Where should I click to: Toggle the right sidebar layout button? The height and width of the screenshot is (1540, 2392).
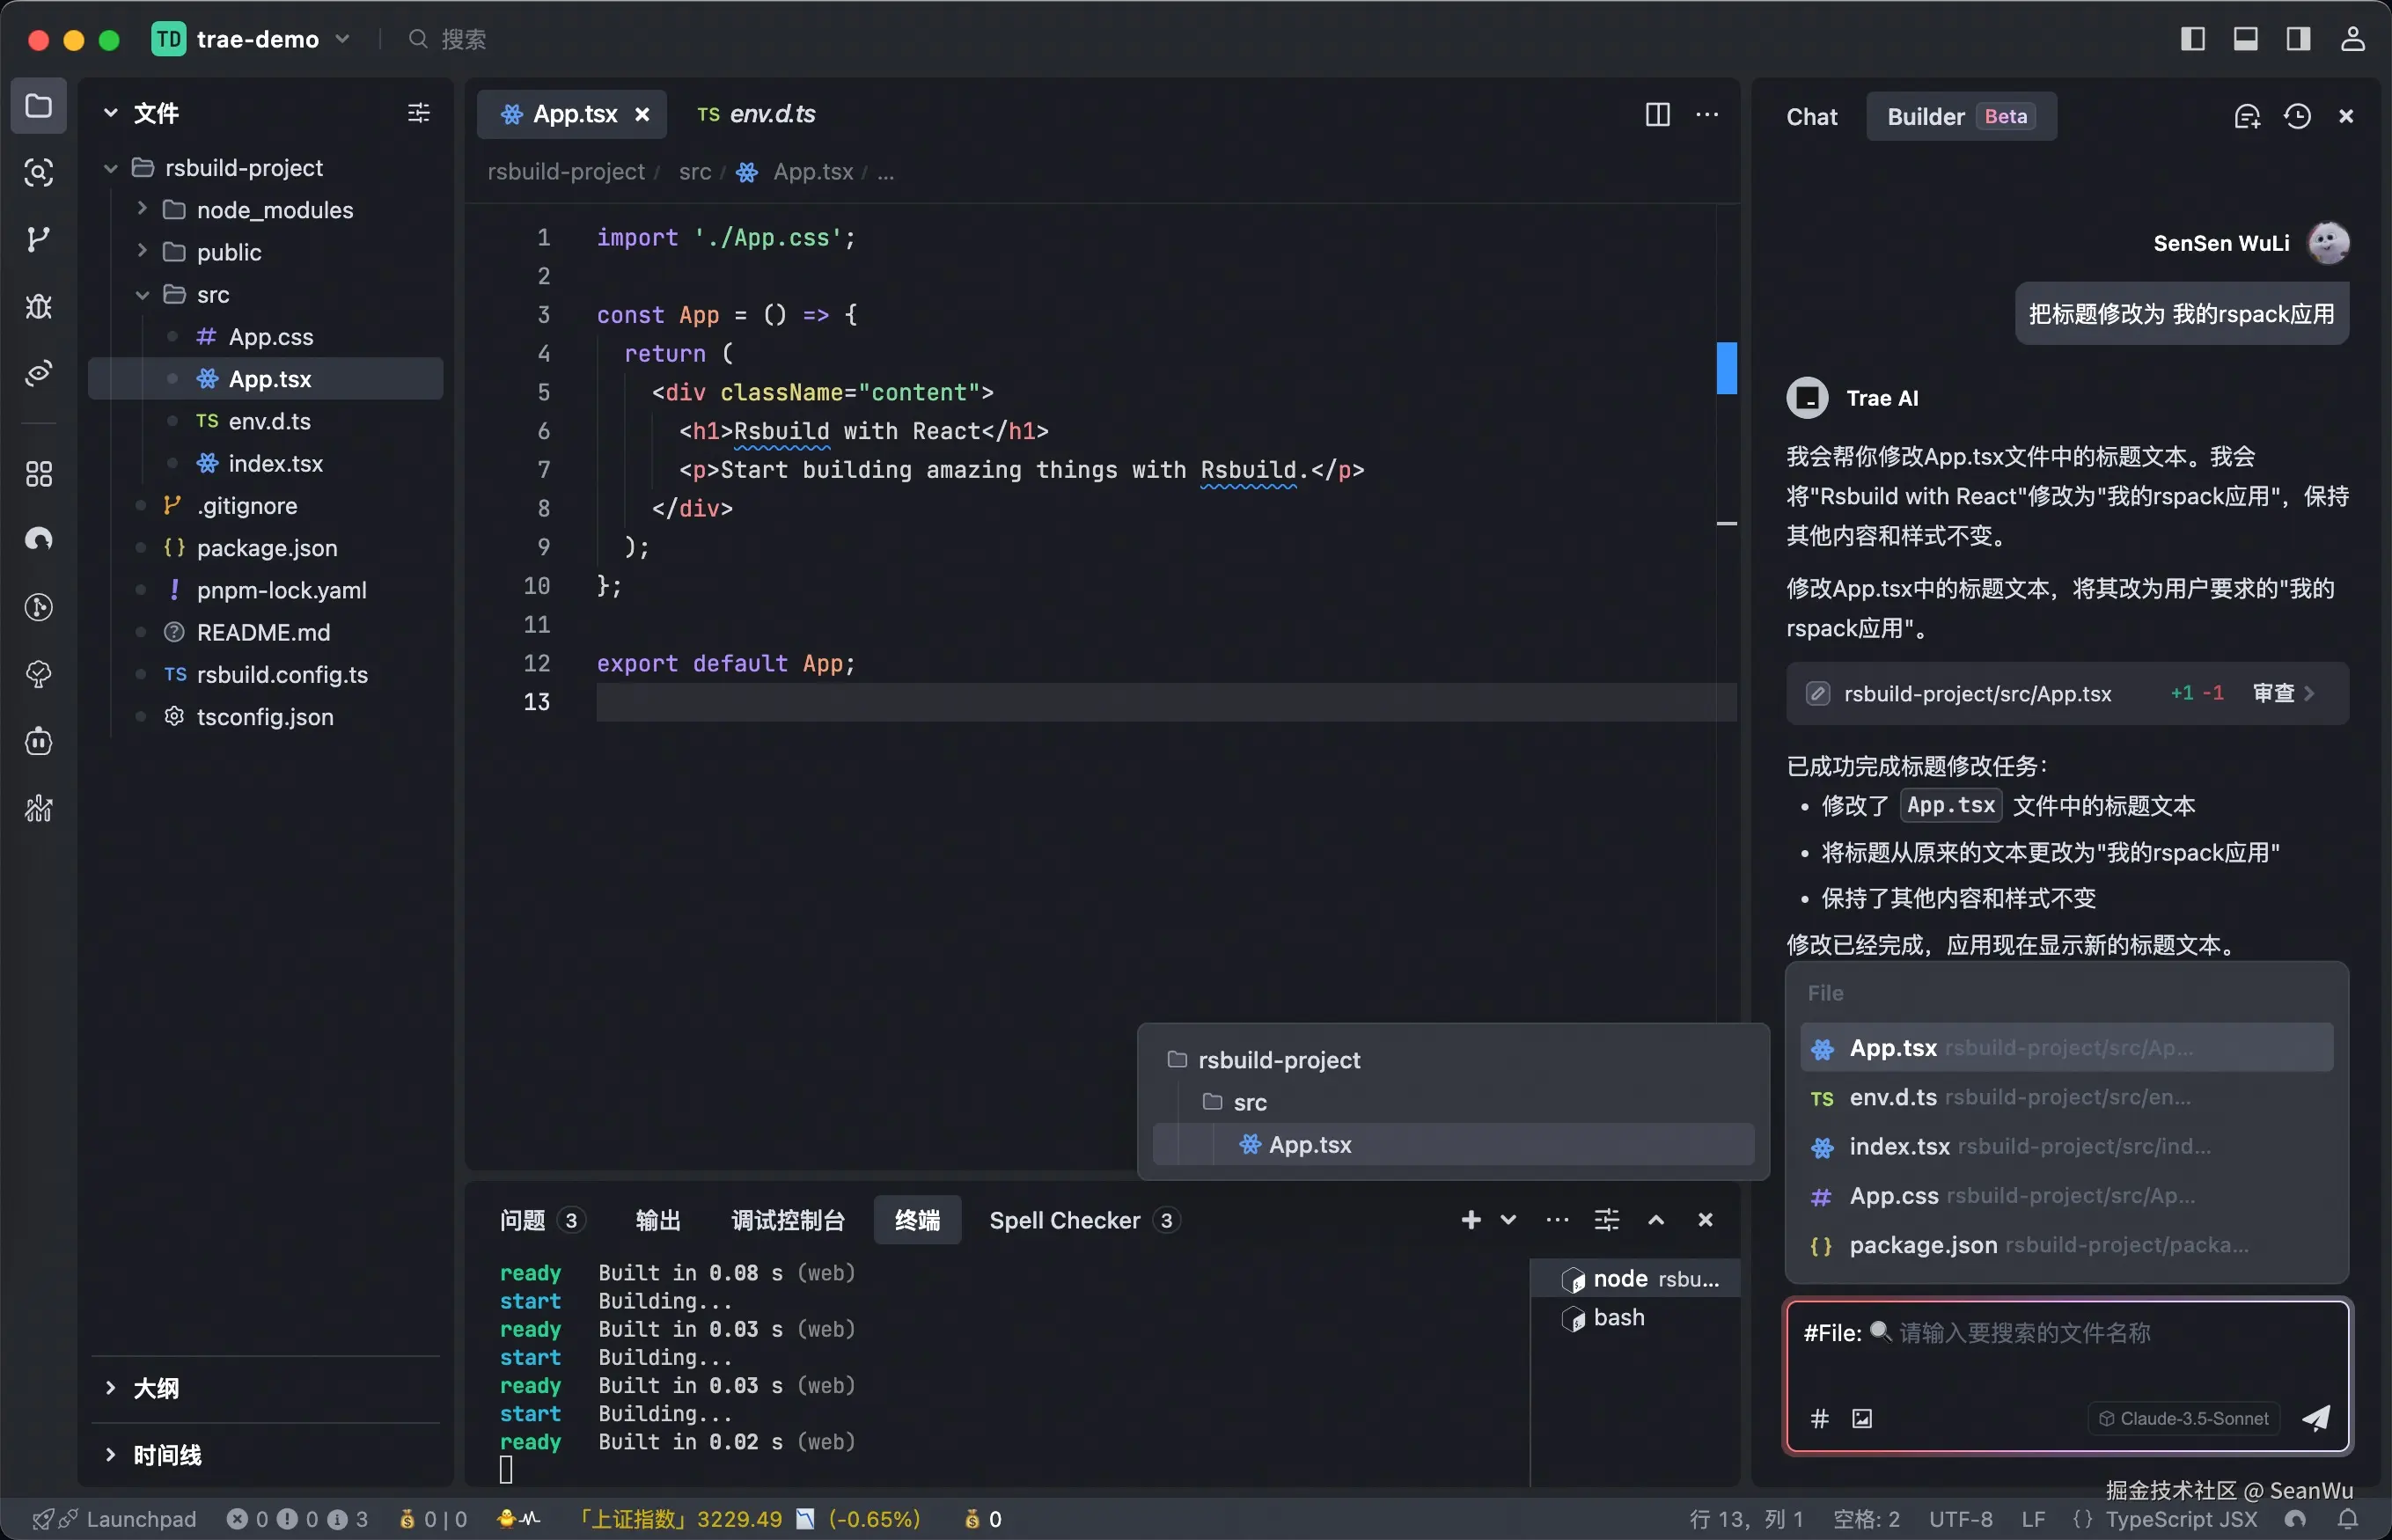coord(2298,39)
